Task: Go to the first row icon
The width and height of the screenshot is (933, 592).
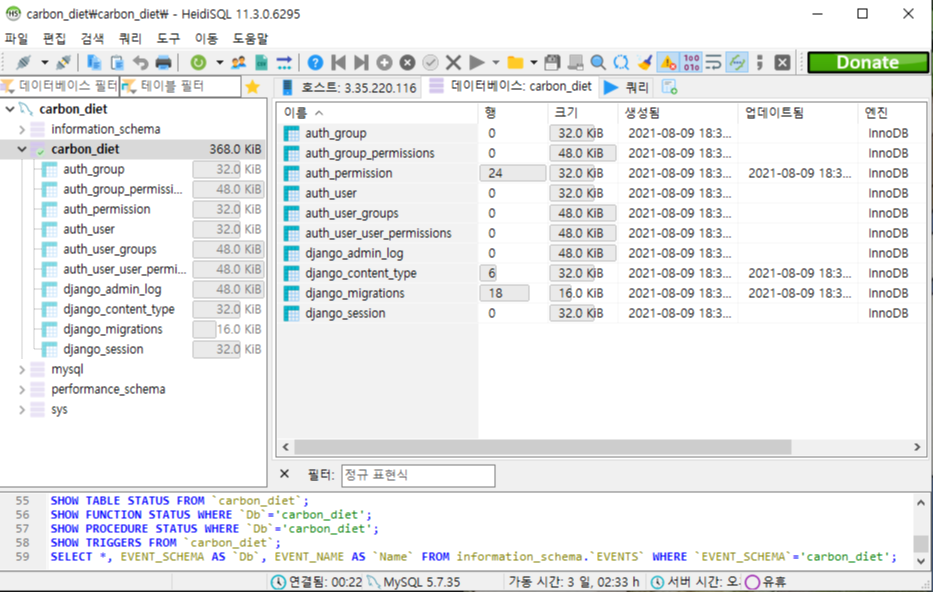Action: [339, 62]
